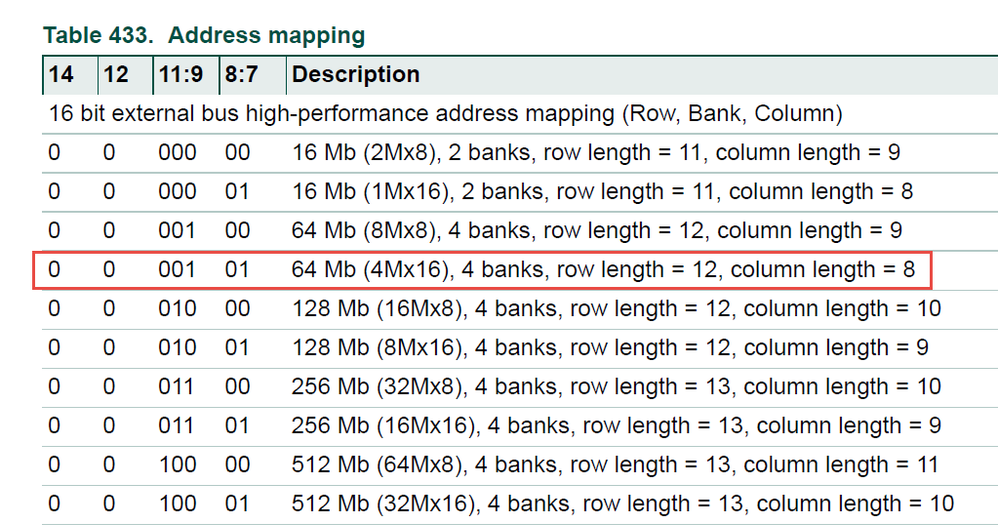
Task: Click the '11:9' column header
Action: 179,75
